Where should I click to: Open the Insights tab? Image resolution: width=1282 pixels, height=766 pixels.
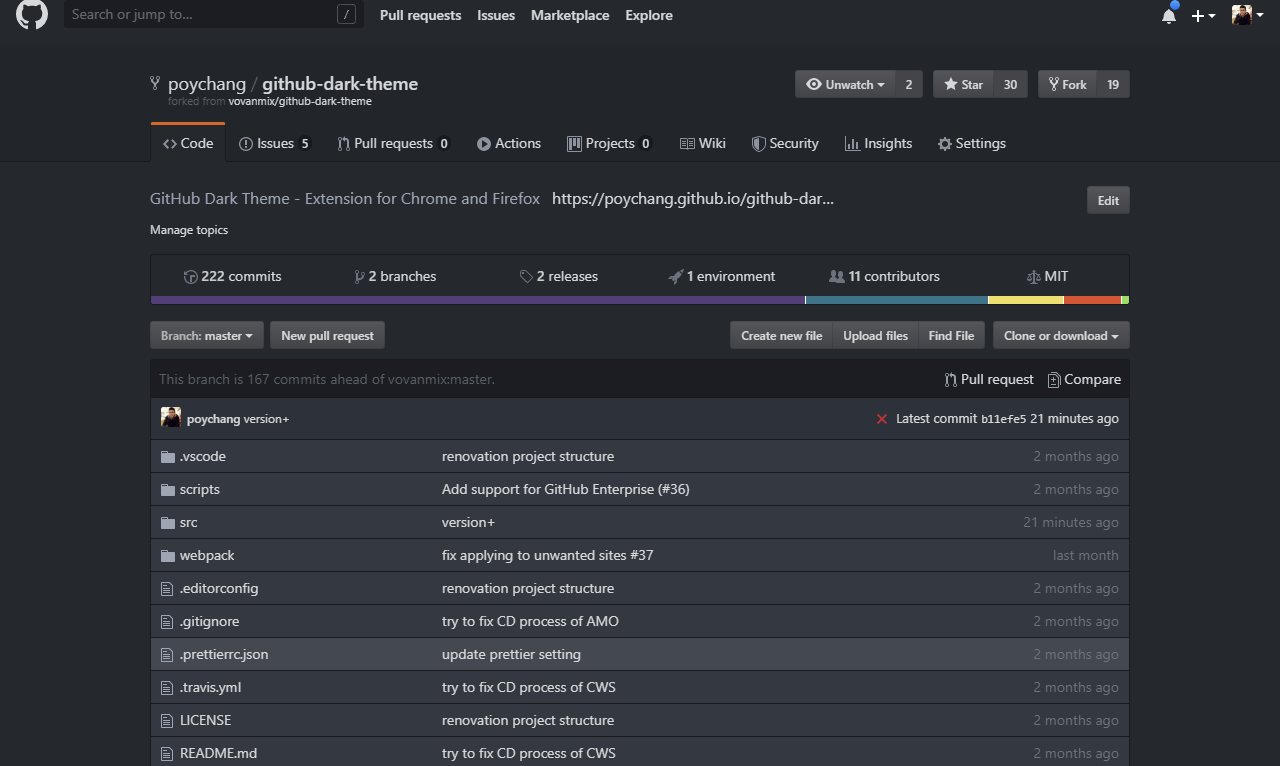(878, 143)
